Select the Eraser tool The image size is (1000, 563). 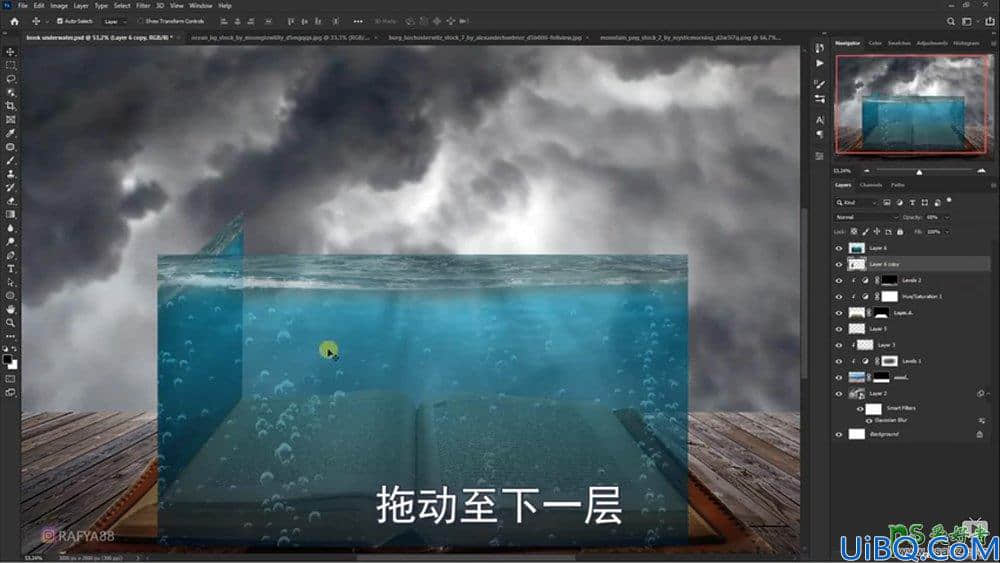tap(10, 201)
